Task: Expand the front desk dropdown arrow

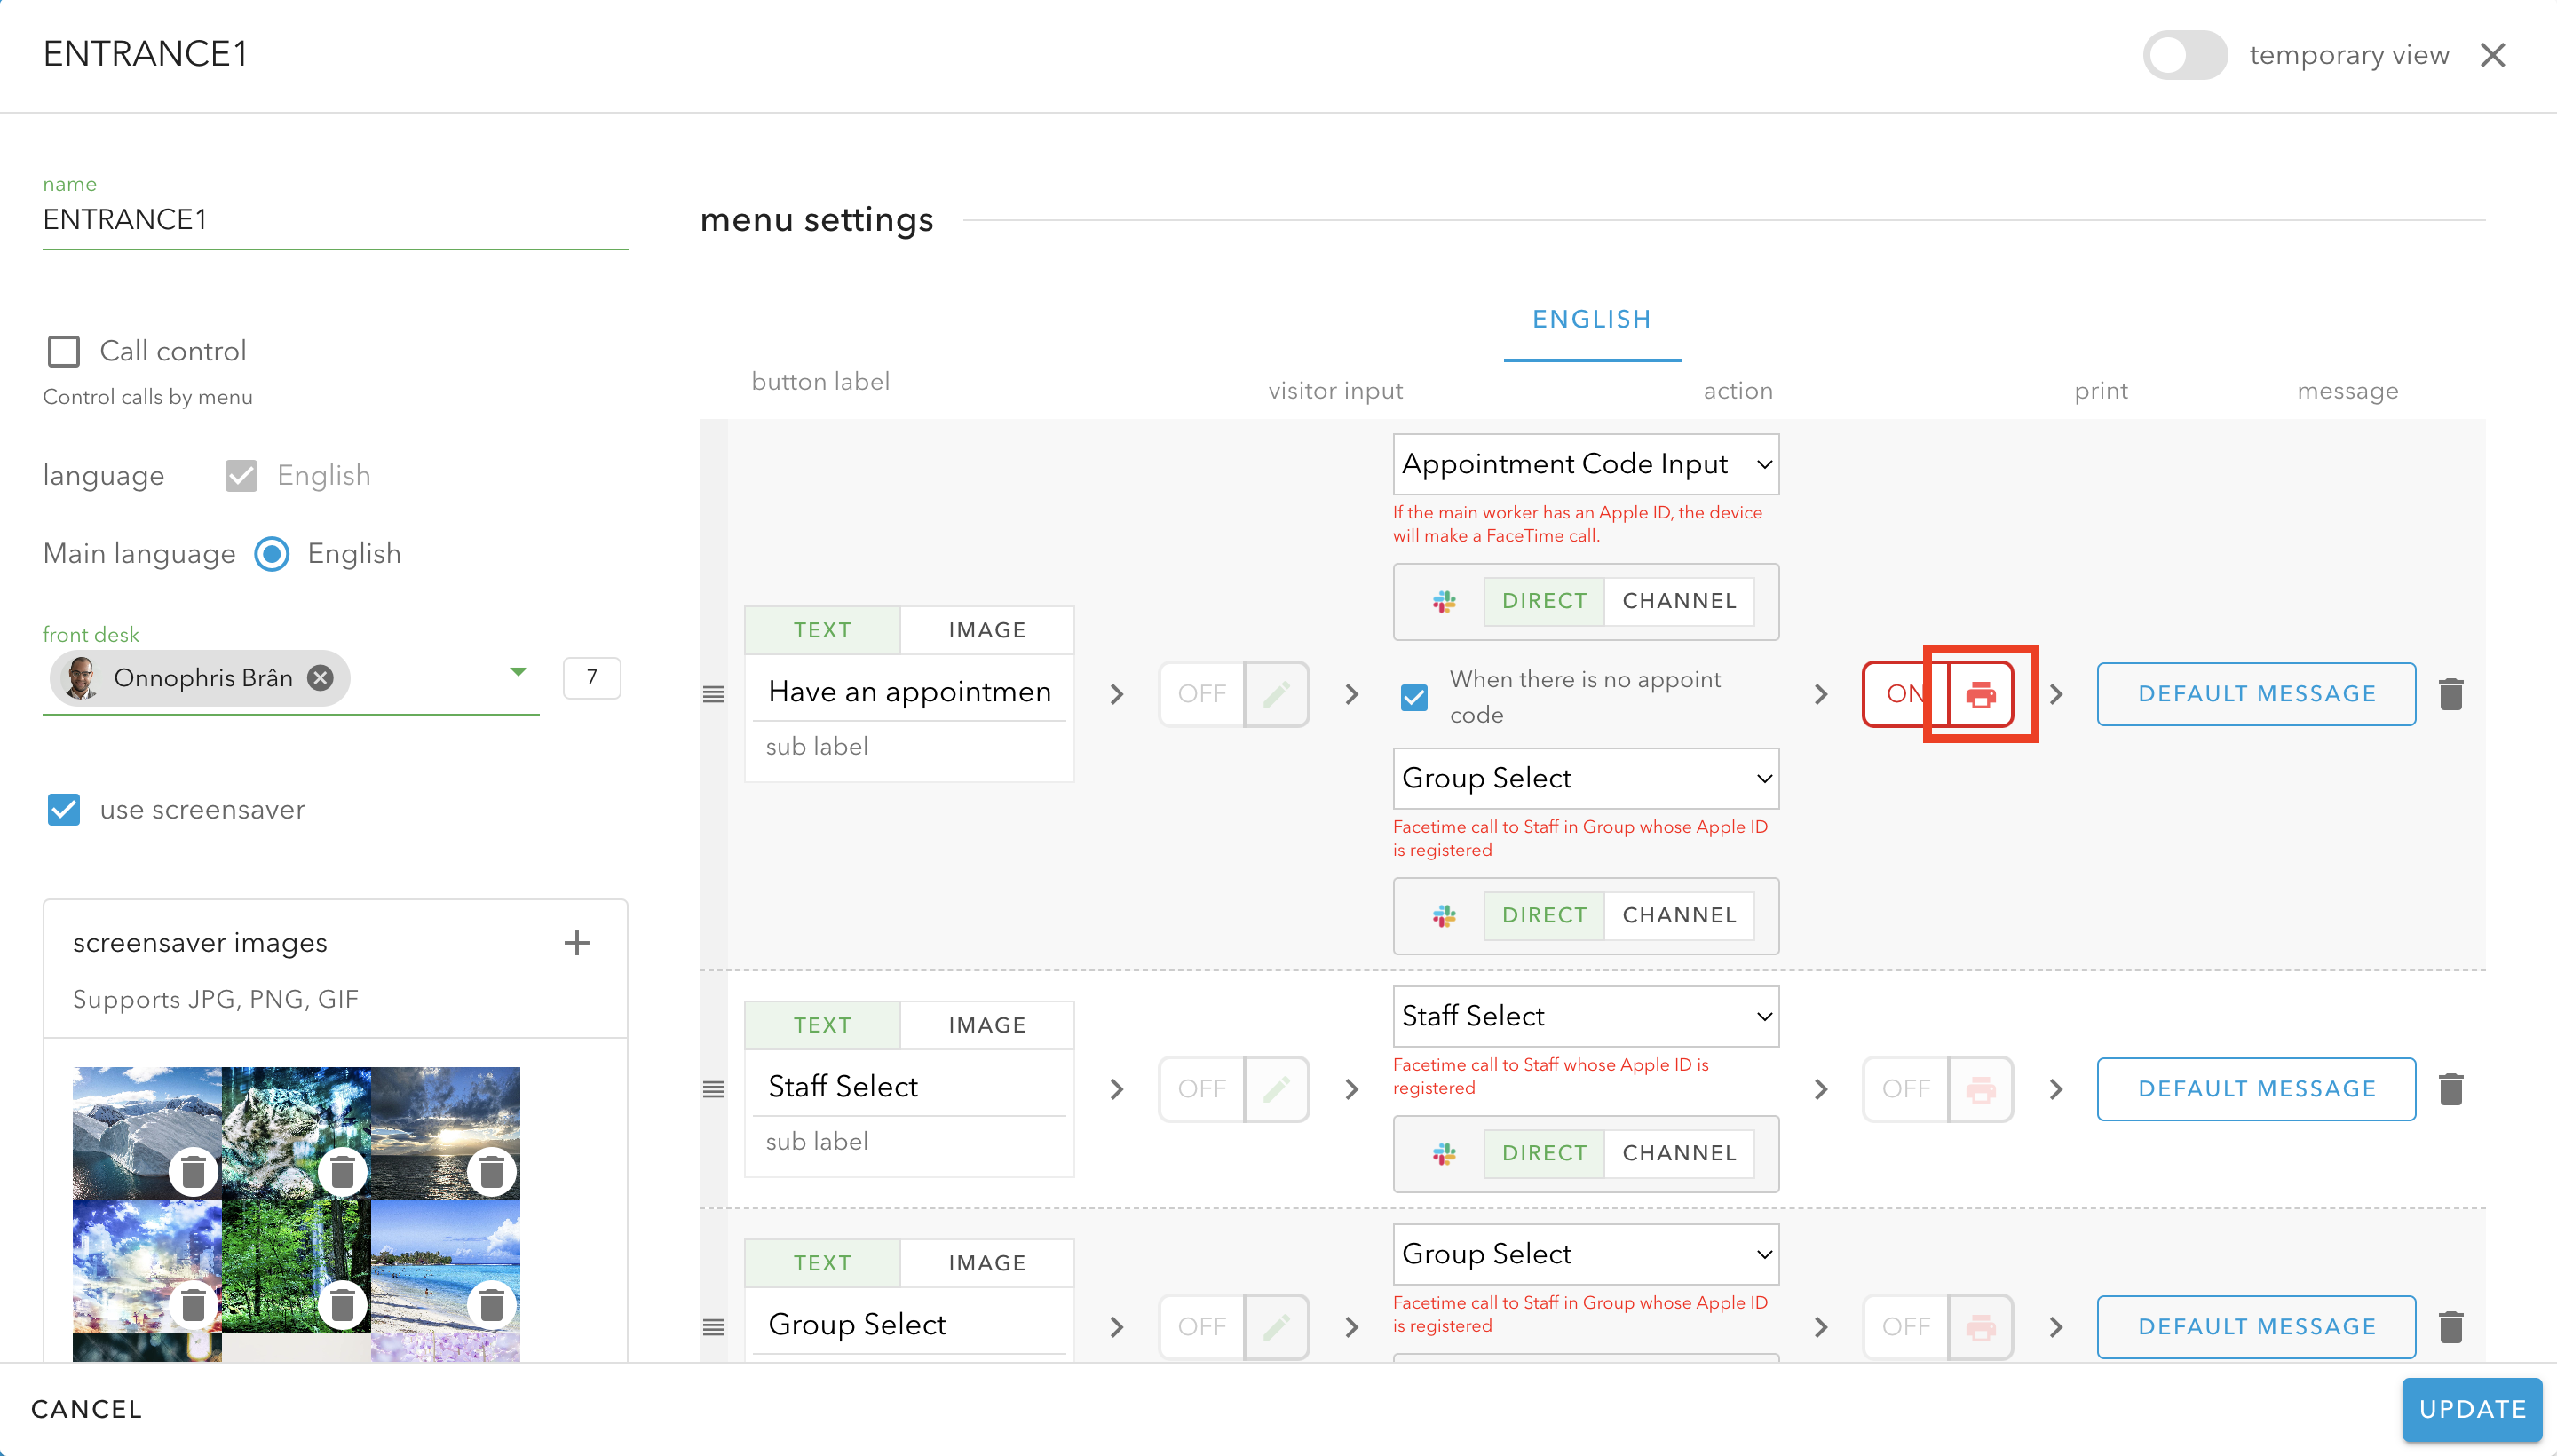Action: pyautogui.click(x=518, y=672)
